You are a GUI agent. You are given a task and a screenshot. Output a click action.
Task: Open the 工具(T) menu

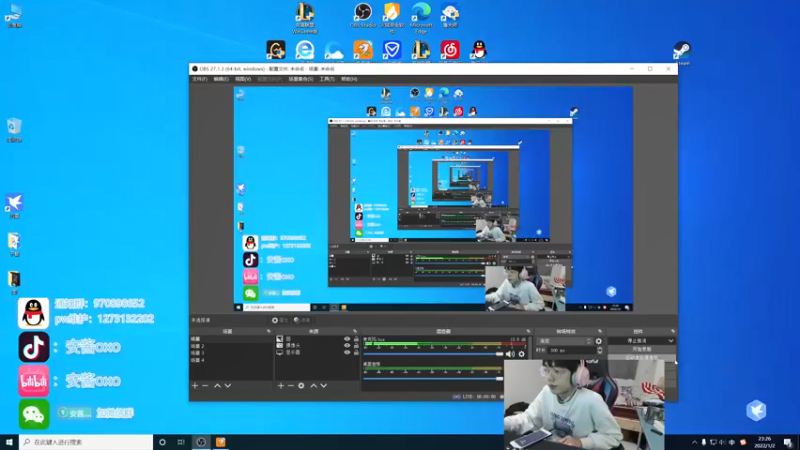pos(327,79)
